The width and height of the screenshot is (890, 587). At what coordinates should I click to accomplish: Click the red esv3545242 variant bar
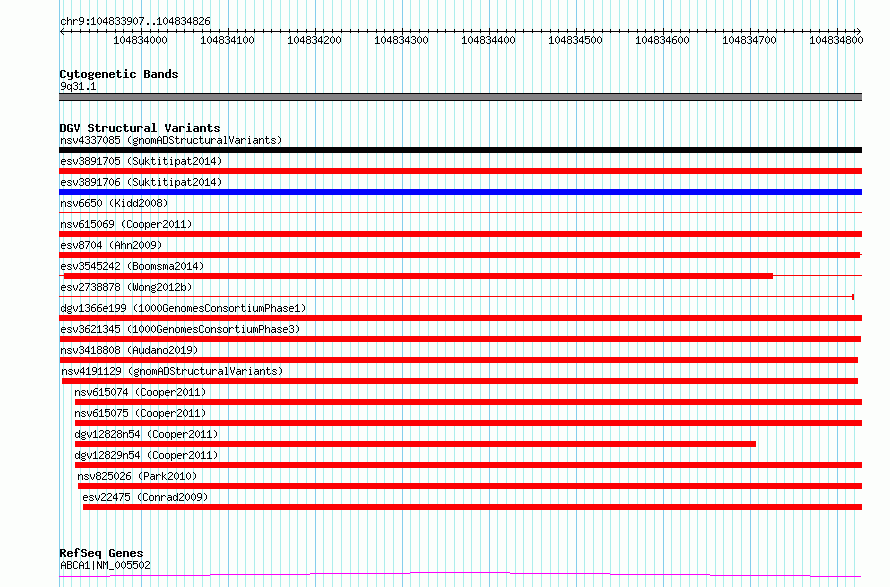(418, 276)
